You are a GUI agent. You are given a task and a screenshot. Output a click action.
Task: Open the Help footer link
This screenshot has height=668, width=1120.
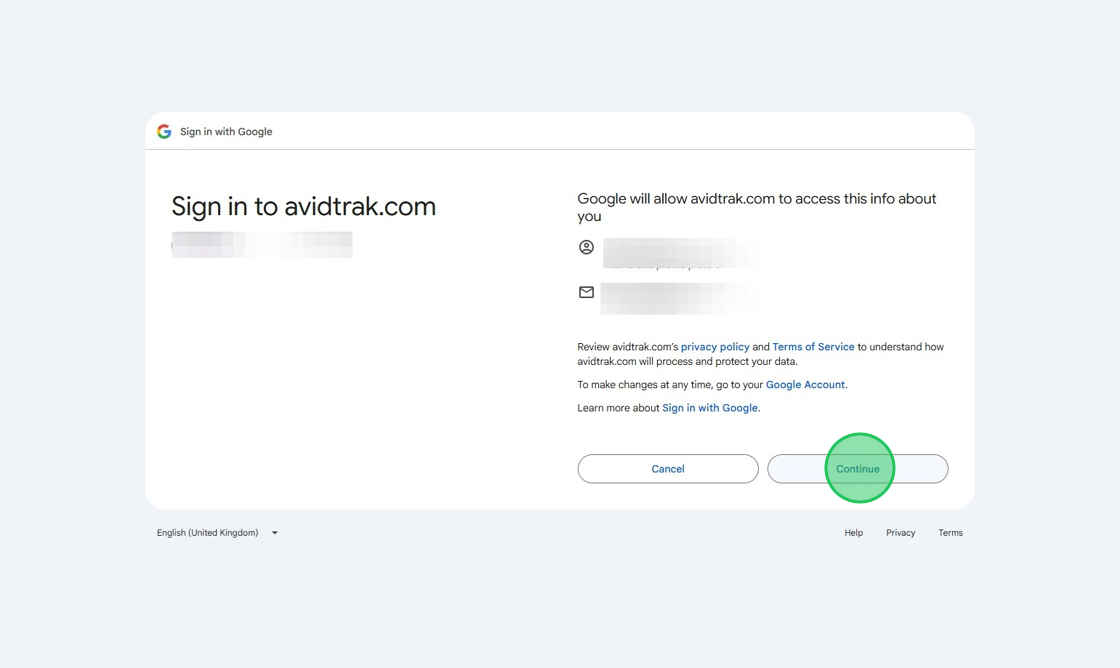(x=853, y=533)
